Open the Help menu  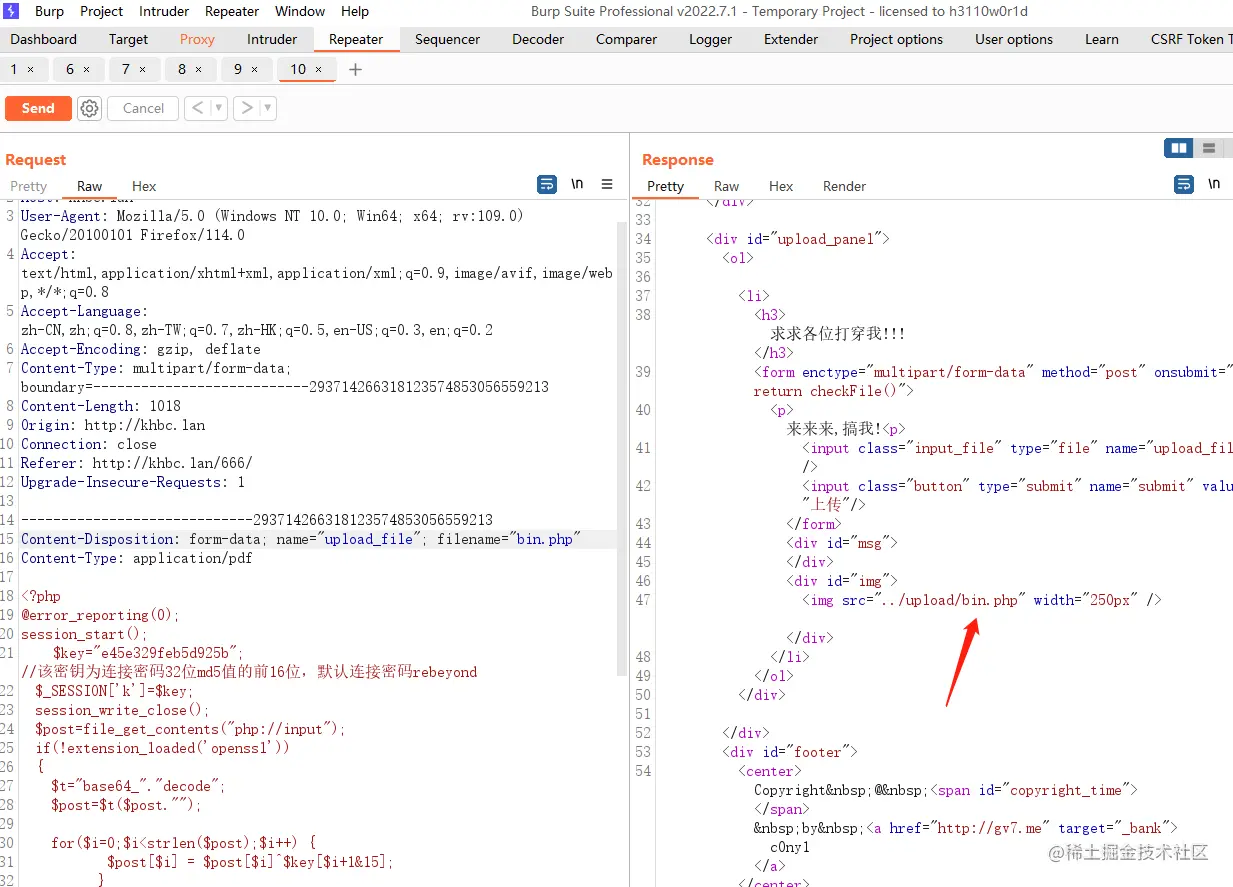[x=355, y=11]
